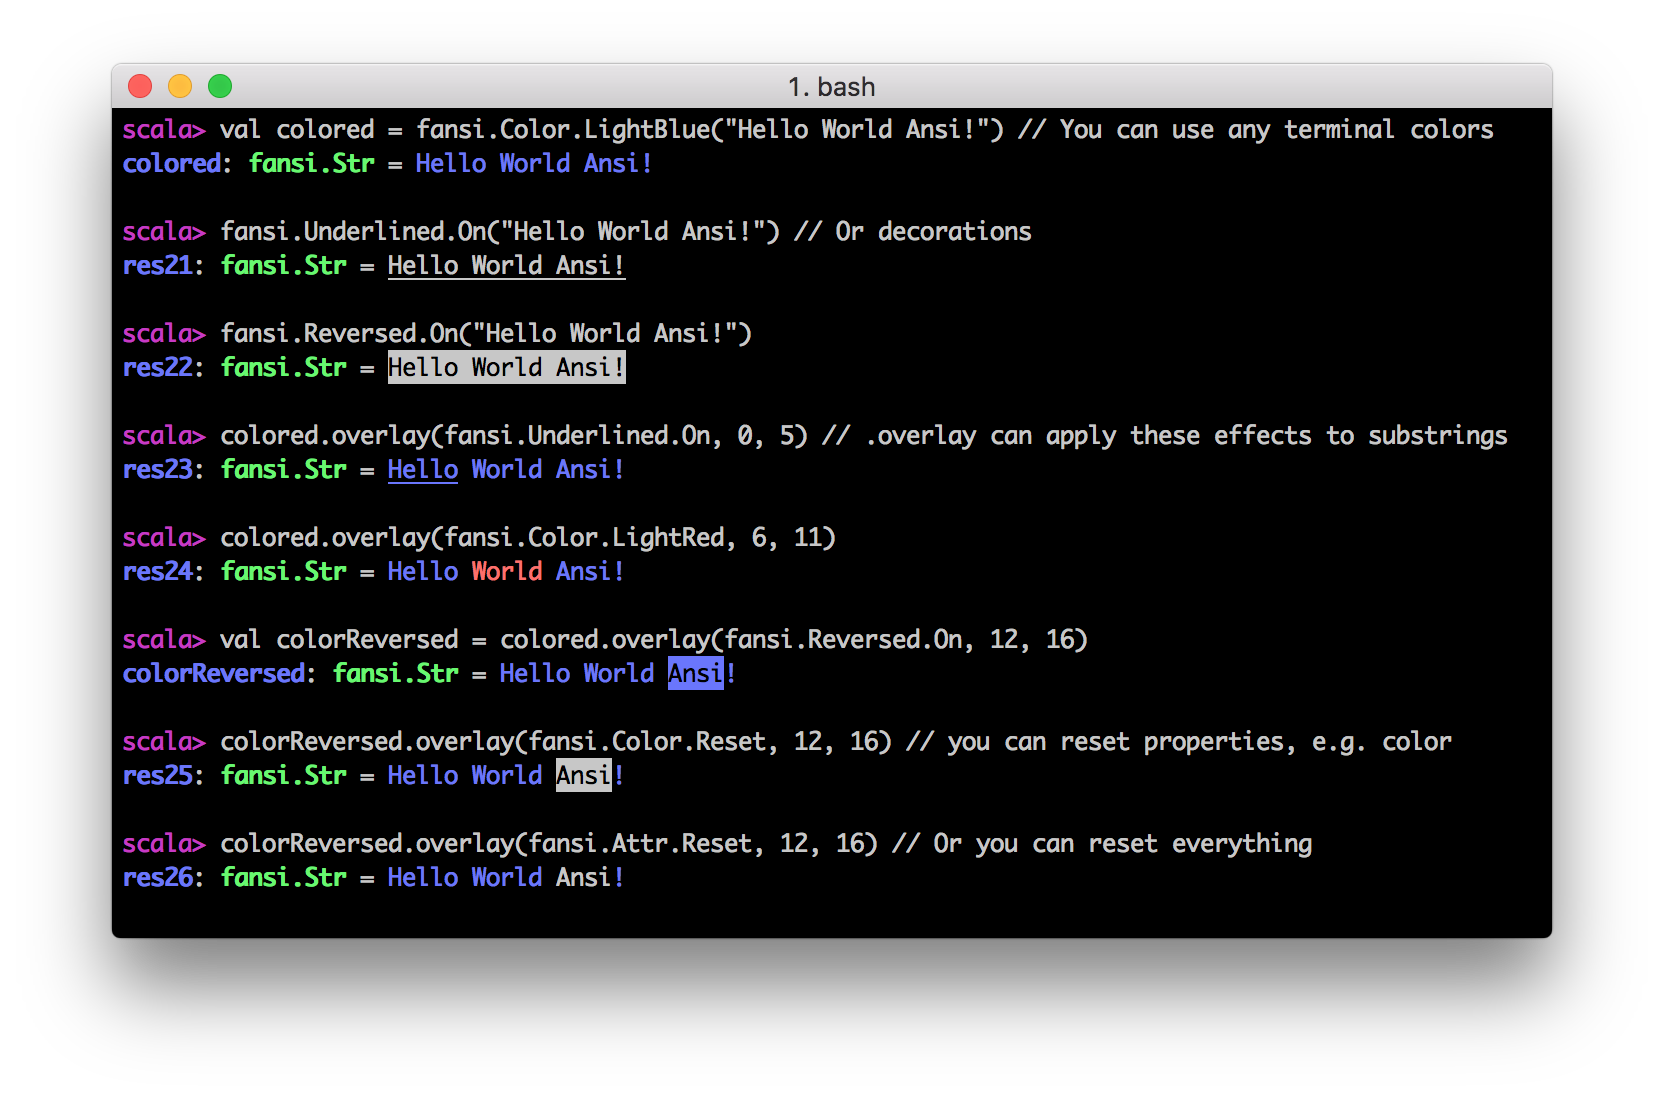The height and width of the screenshot is (1098, 1664).
Task: Click "colorReversed:" result label
Action: click(219, 674)
